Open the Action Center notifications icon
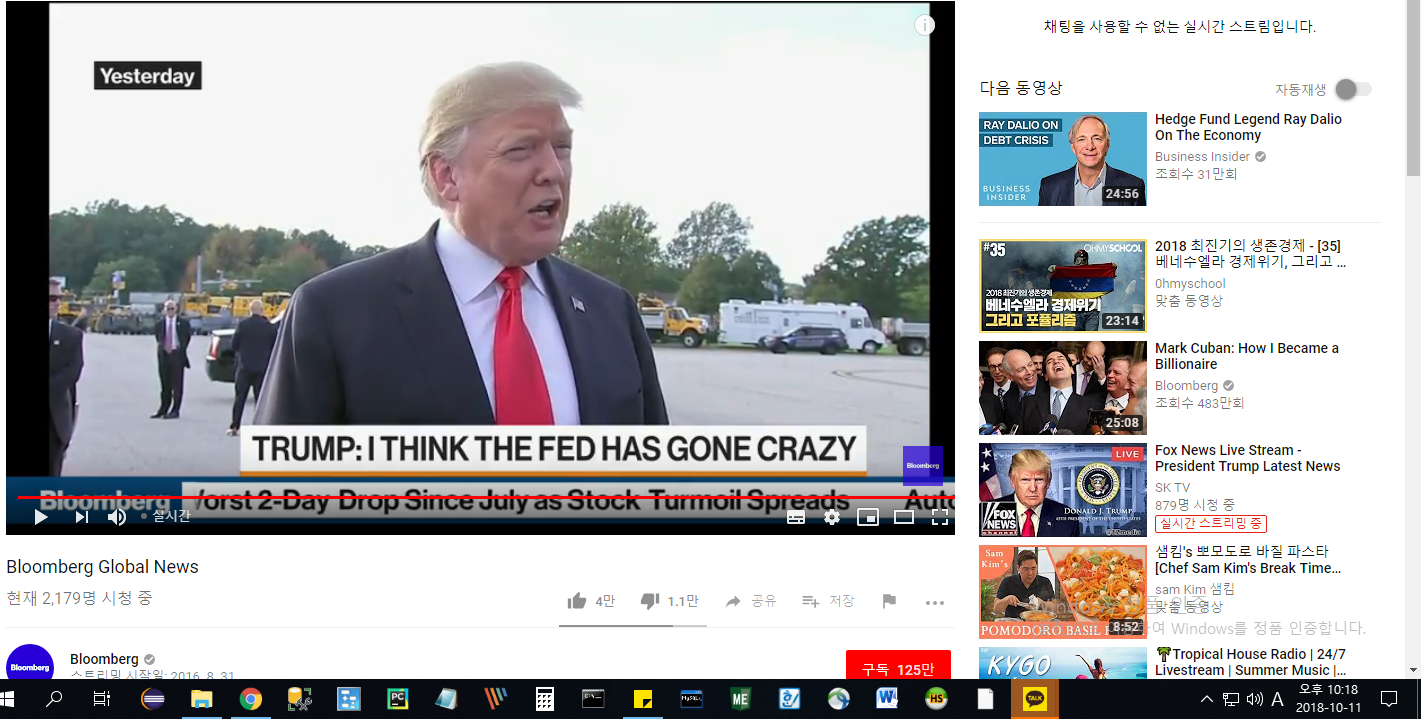The height and width of the screenshot is (719, 1421). [x=1388, y=699]
